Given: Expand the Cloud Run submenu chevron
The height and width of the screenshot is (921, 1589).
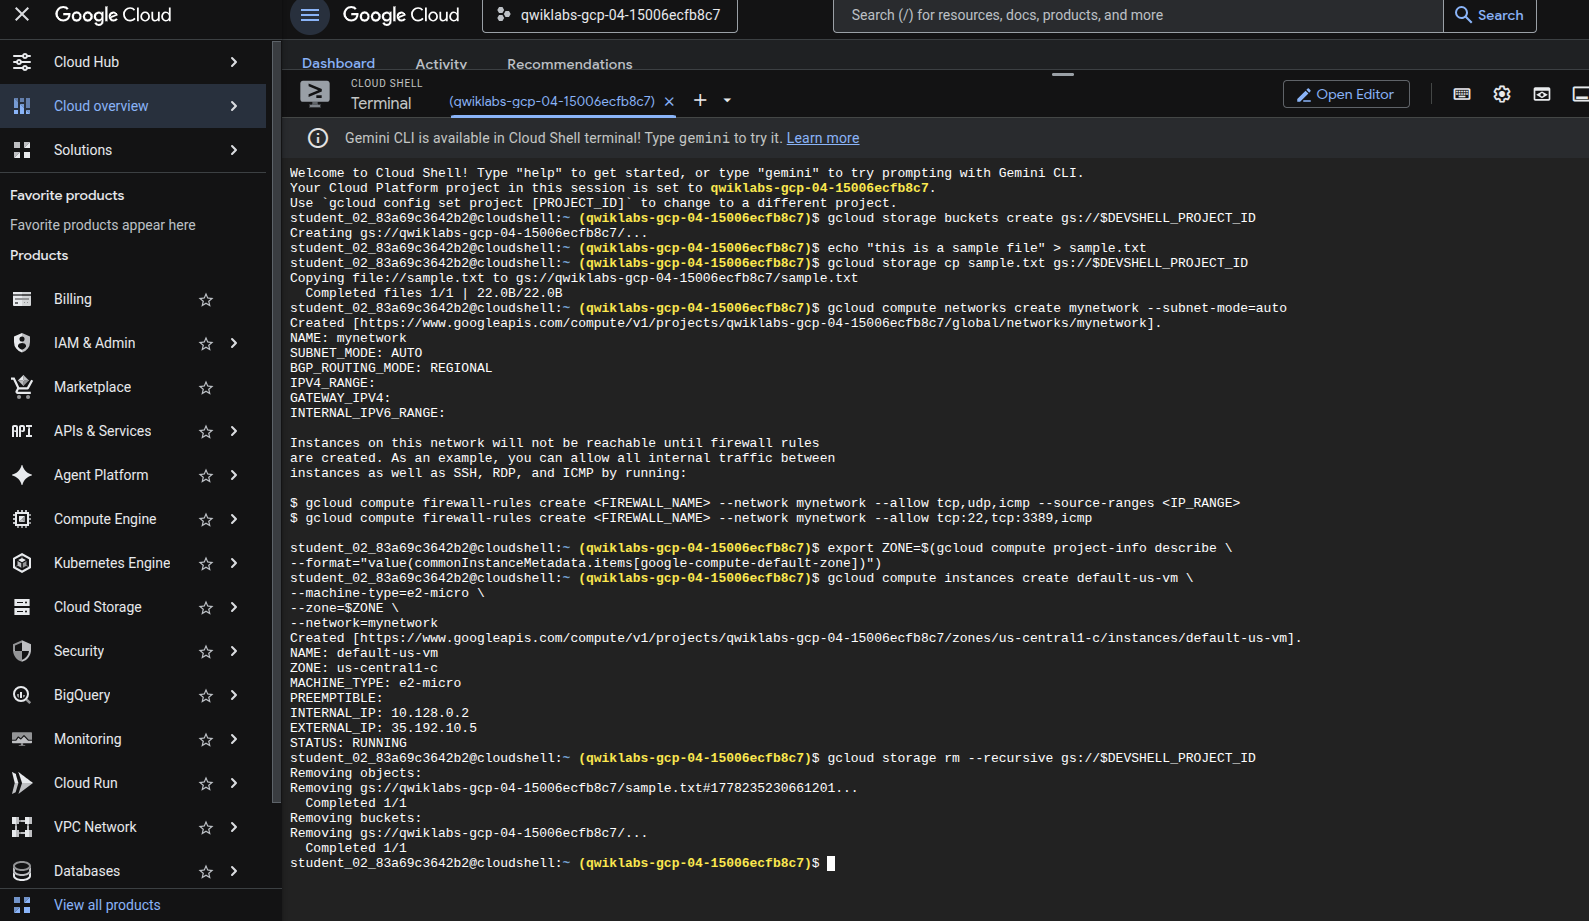Looking at the screenshot, I should tap(234, 783).
